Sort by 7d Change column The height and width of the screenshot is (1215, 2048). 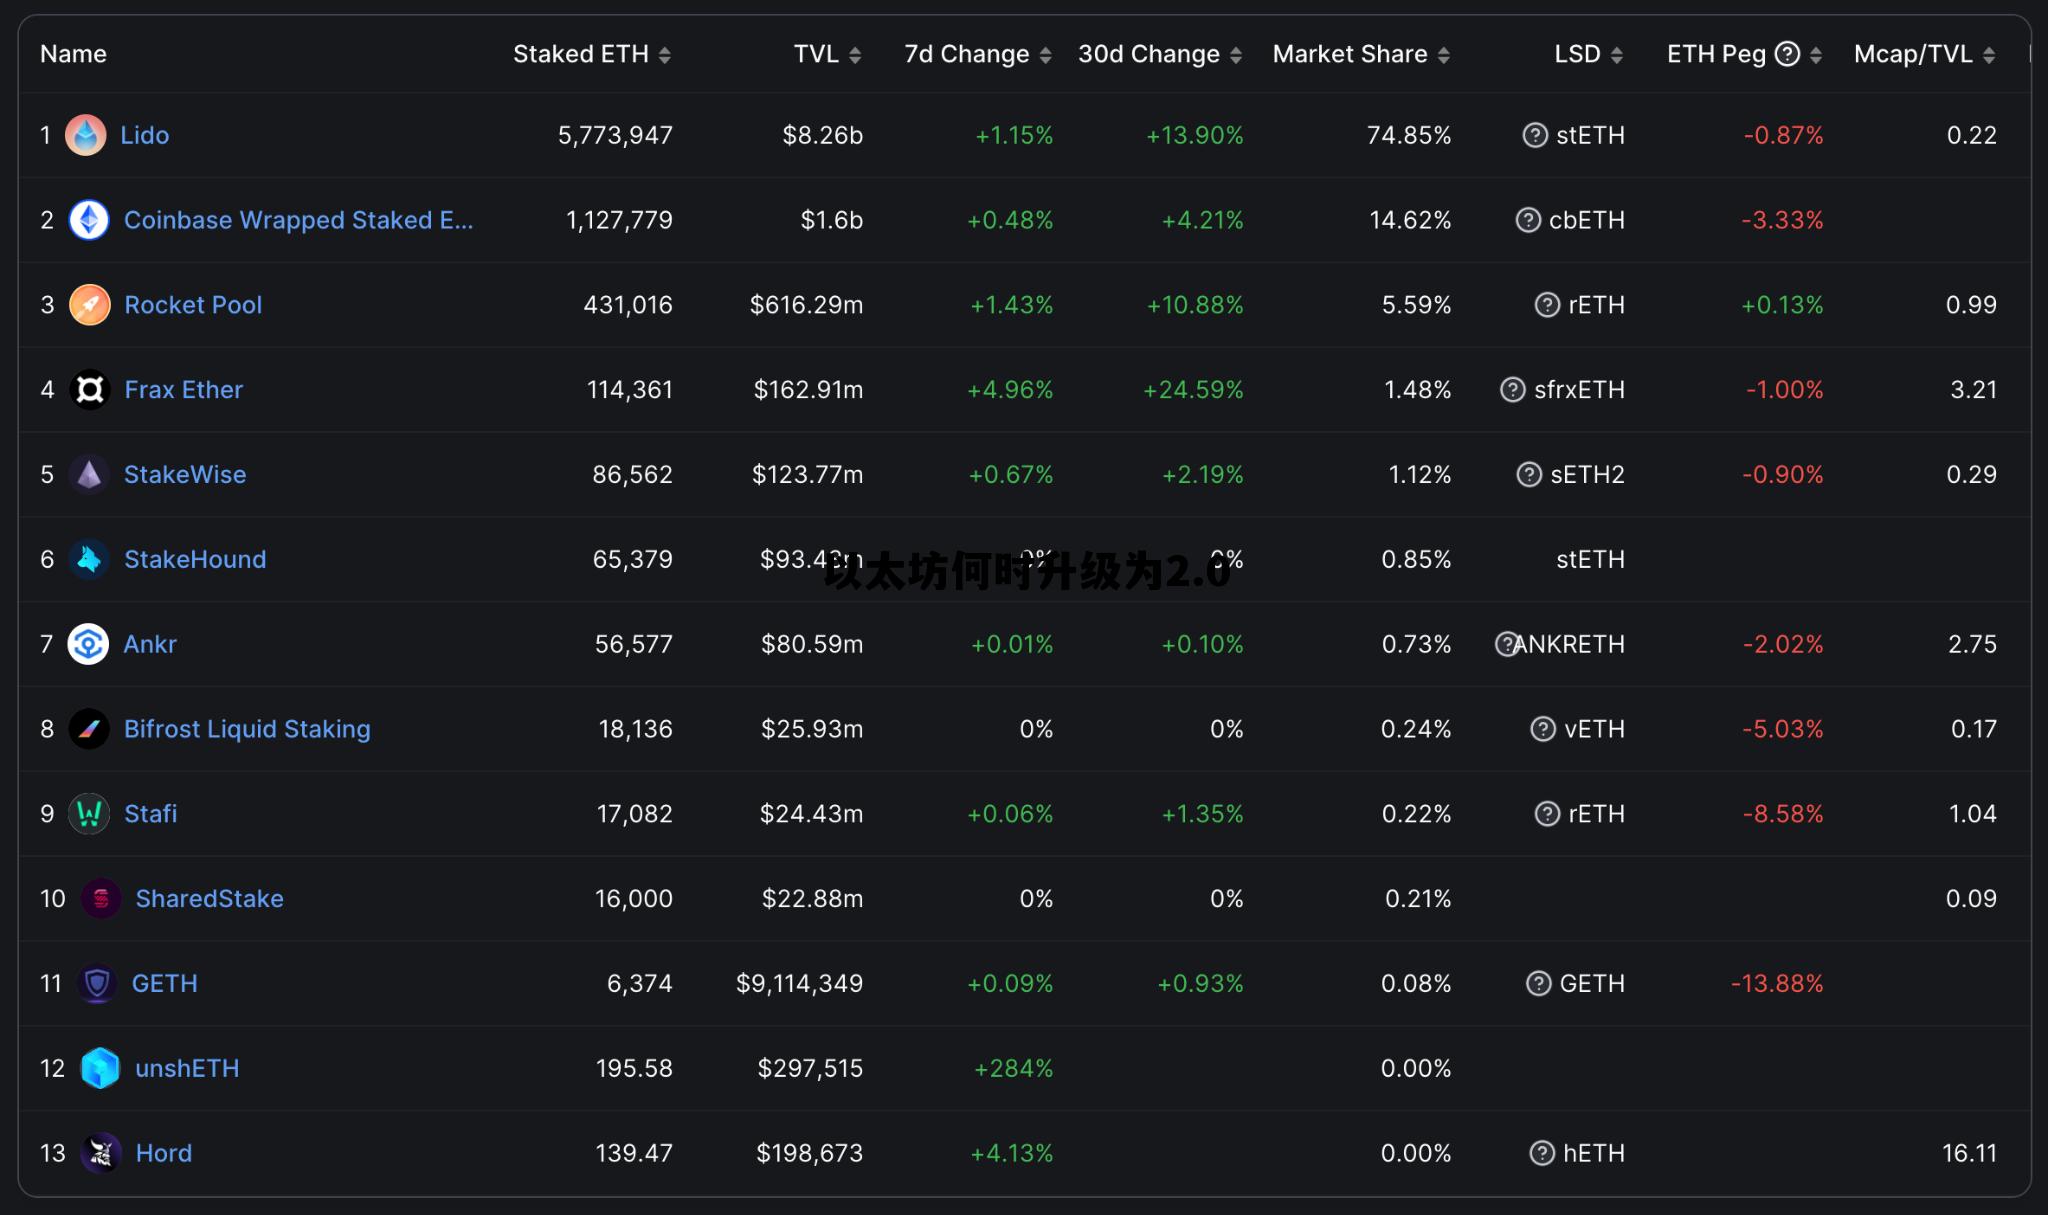(1045, 55)
